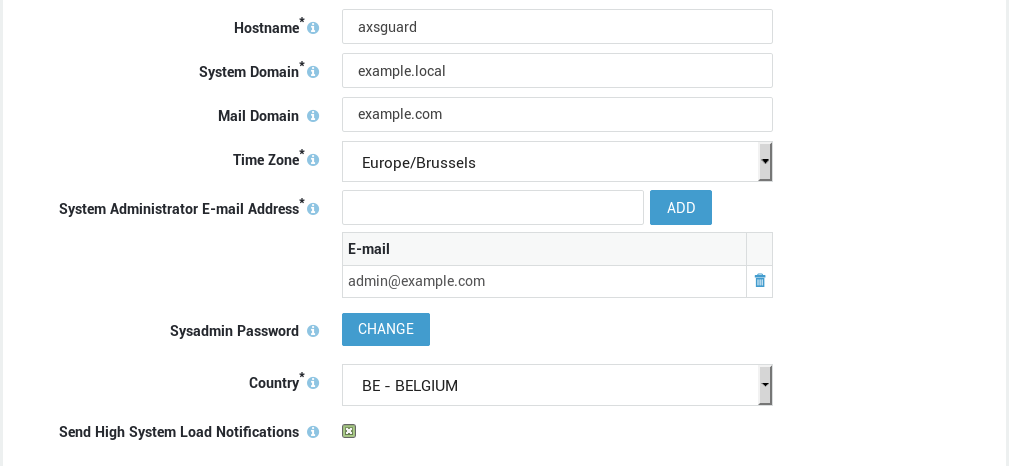
Task: Click the Time Zone info icon
Action: pos(313,160)
